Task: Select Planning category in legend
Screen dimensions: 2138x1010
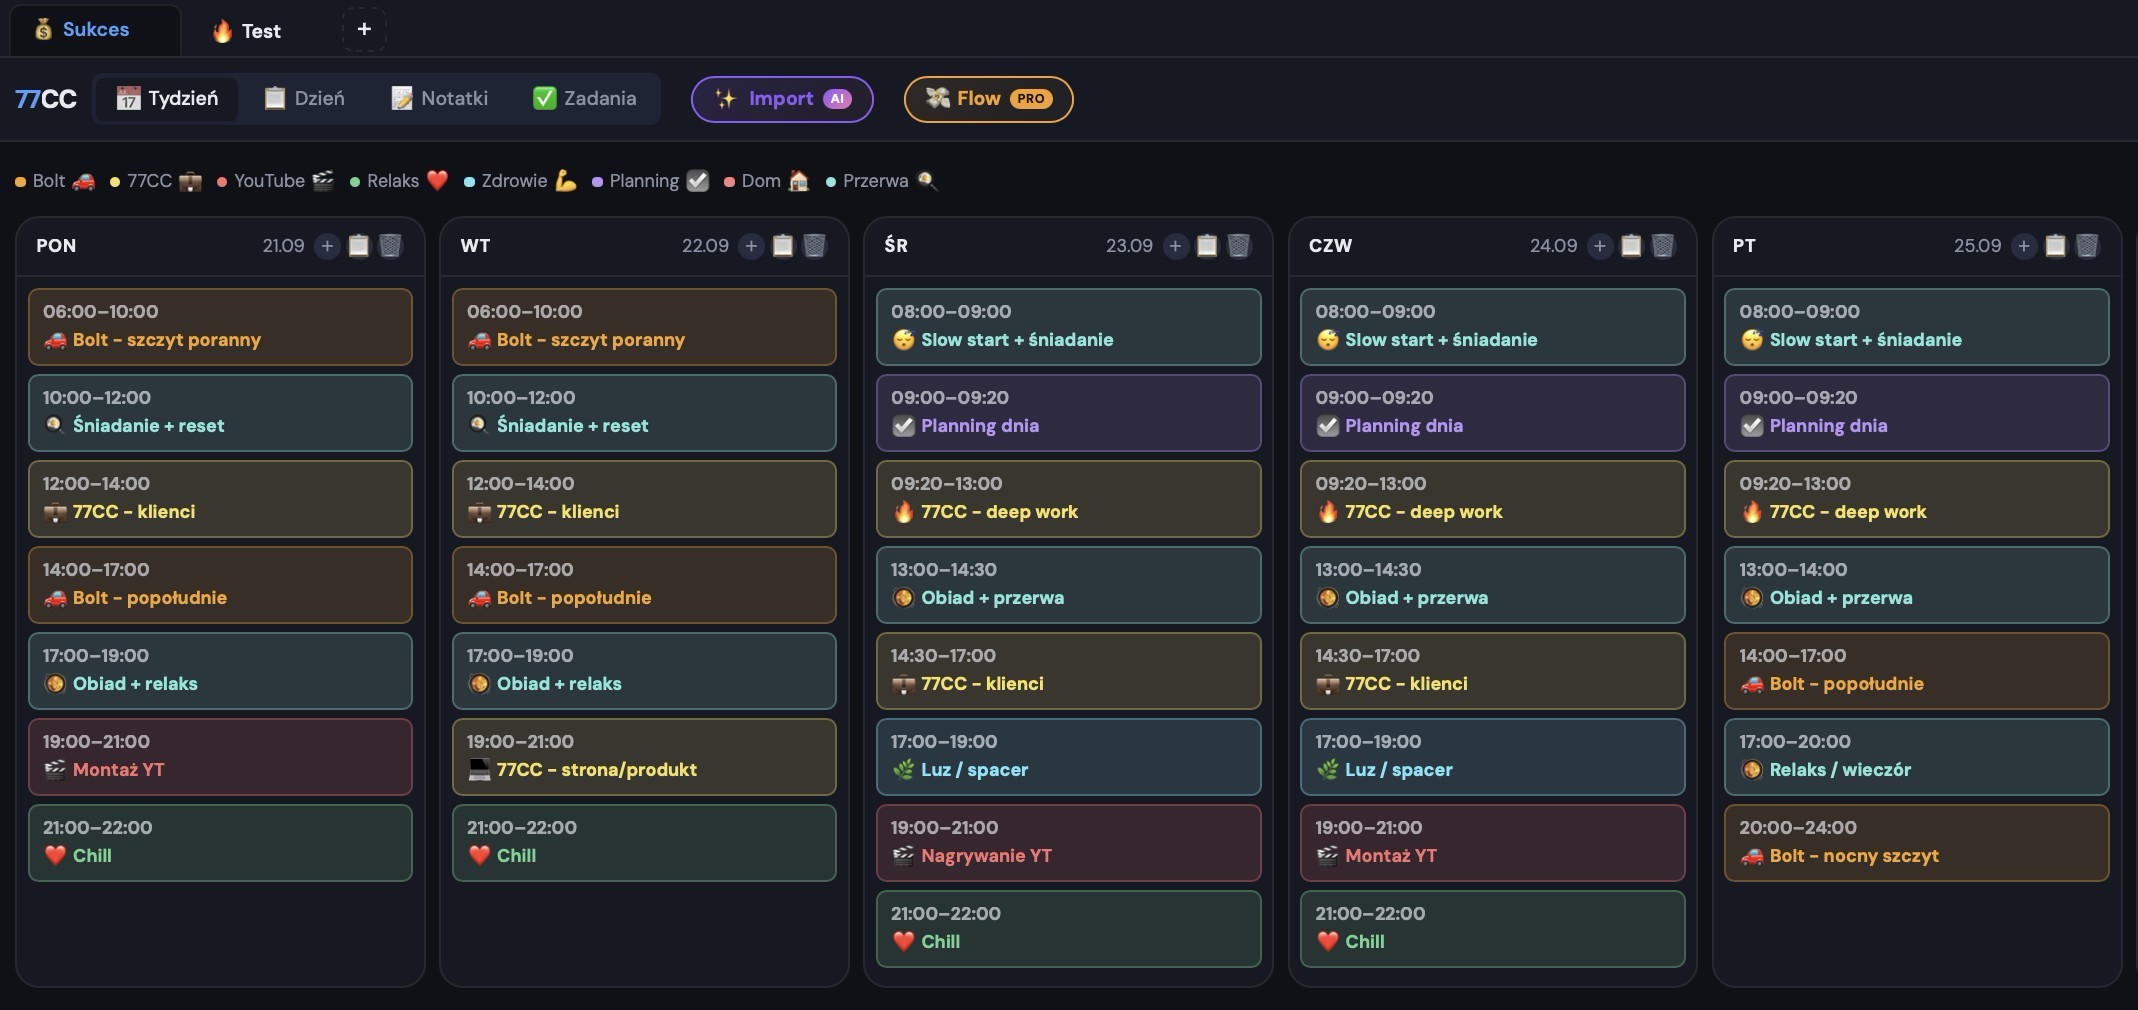Action: pos(651,181)
